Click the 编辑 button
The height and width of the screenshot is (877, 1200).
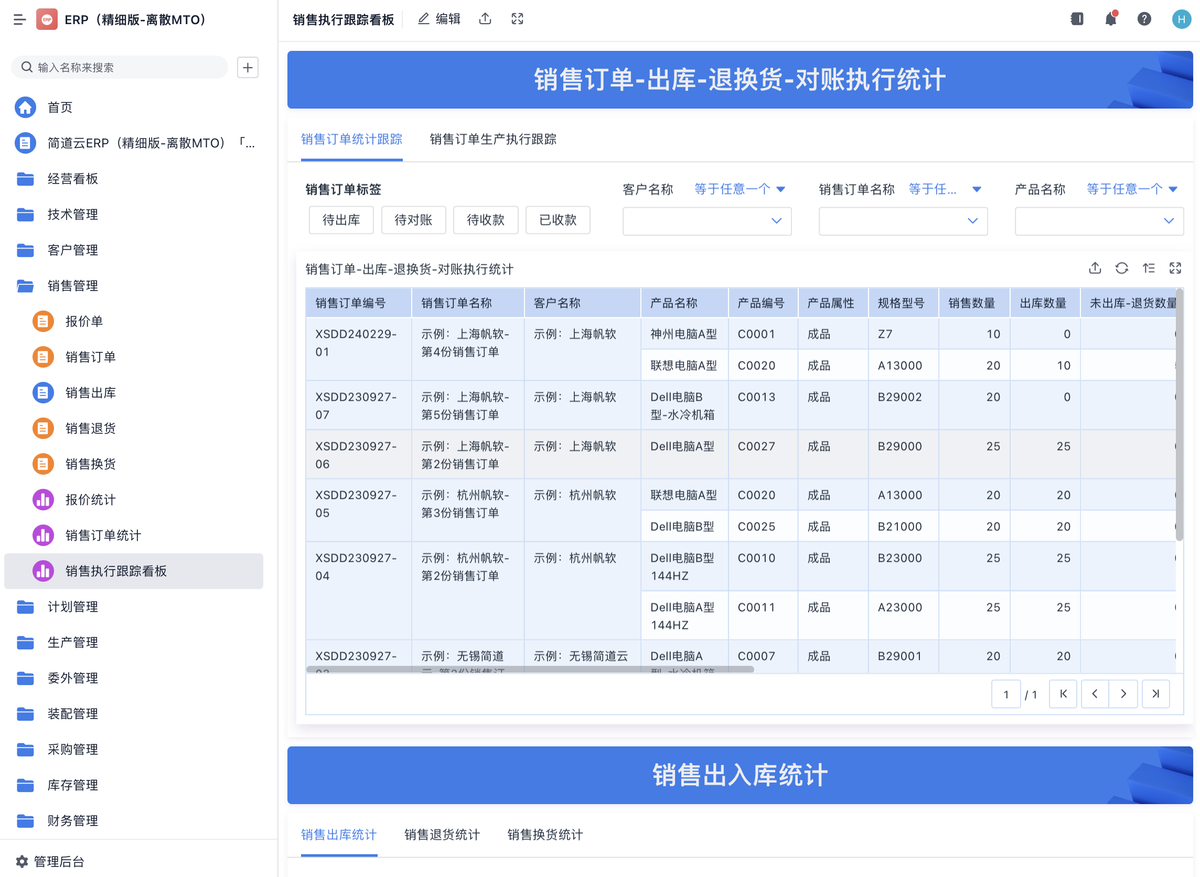click(x=440, y=19)
